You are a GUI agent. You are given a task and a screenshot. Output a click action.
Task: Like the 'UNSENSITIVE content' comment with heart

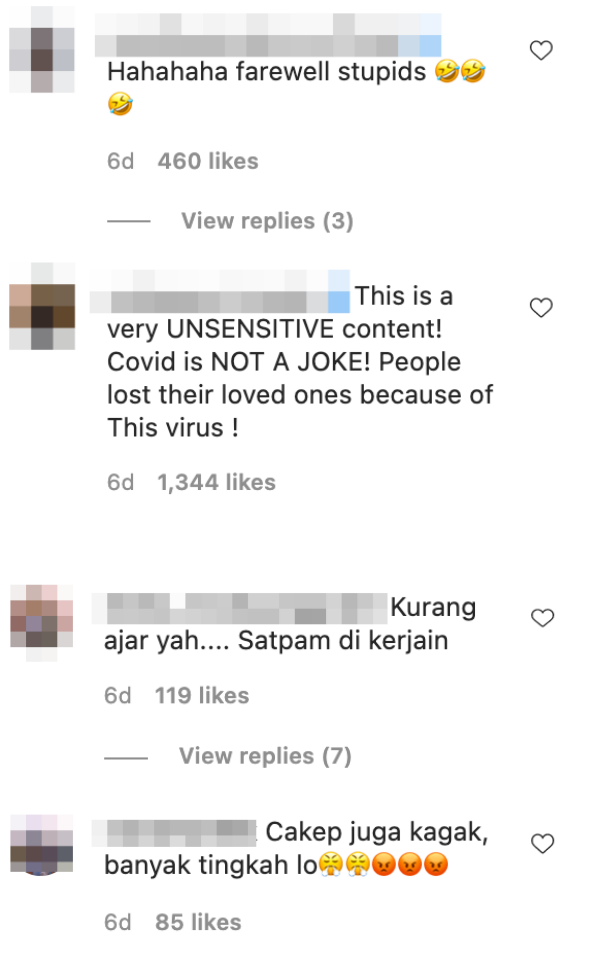[x=540, y=307]
